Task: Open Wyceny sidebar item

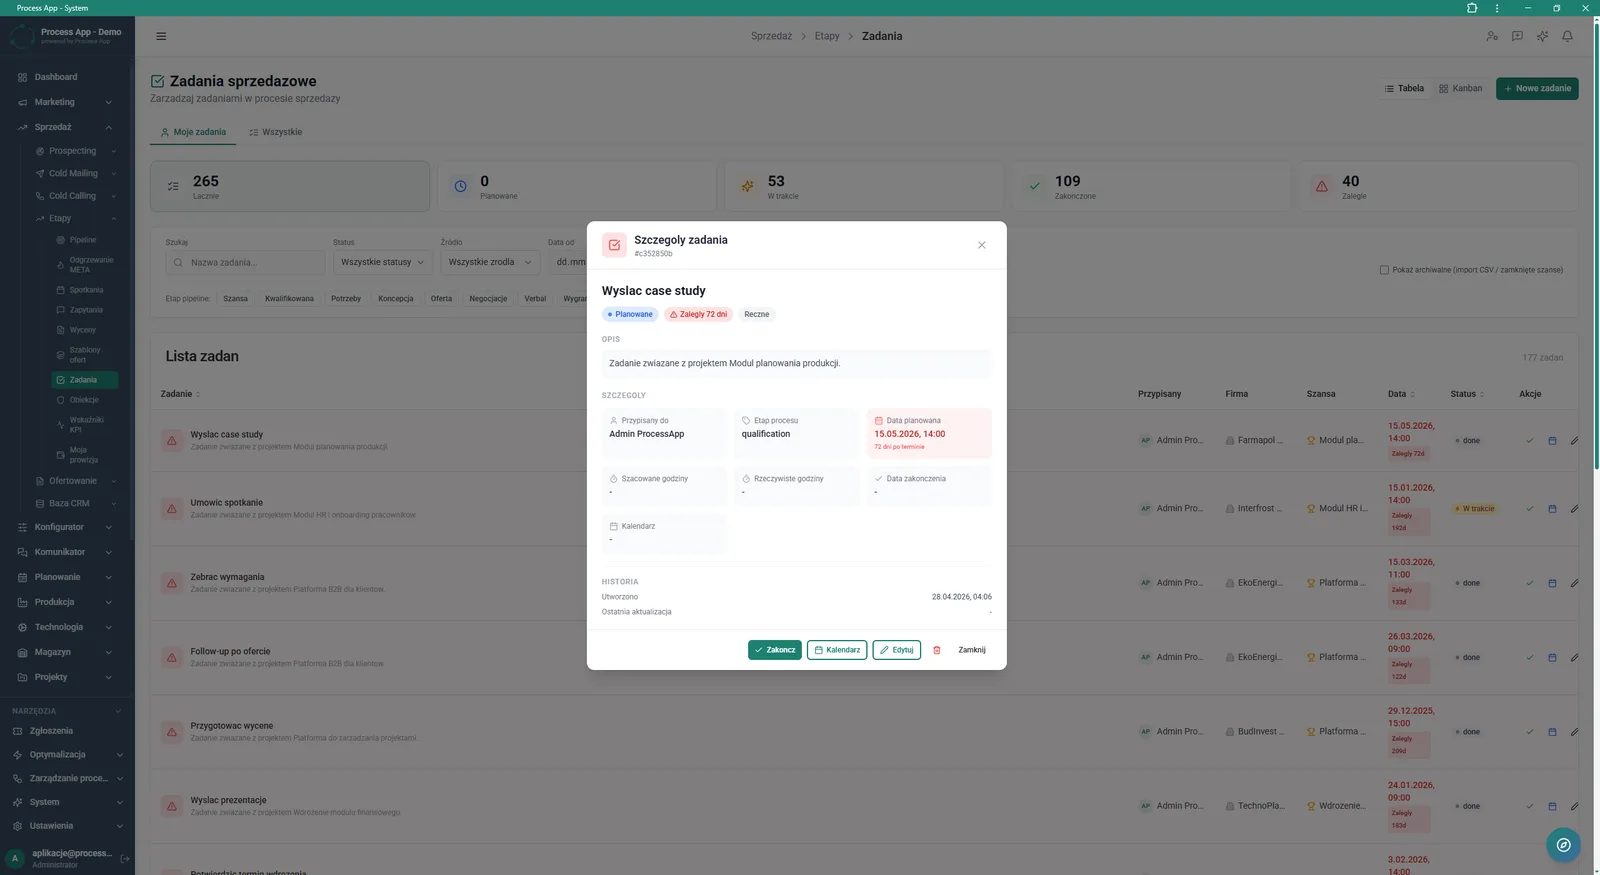Action: pos(84,330)
